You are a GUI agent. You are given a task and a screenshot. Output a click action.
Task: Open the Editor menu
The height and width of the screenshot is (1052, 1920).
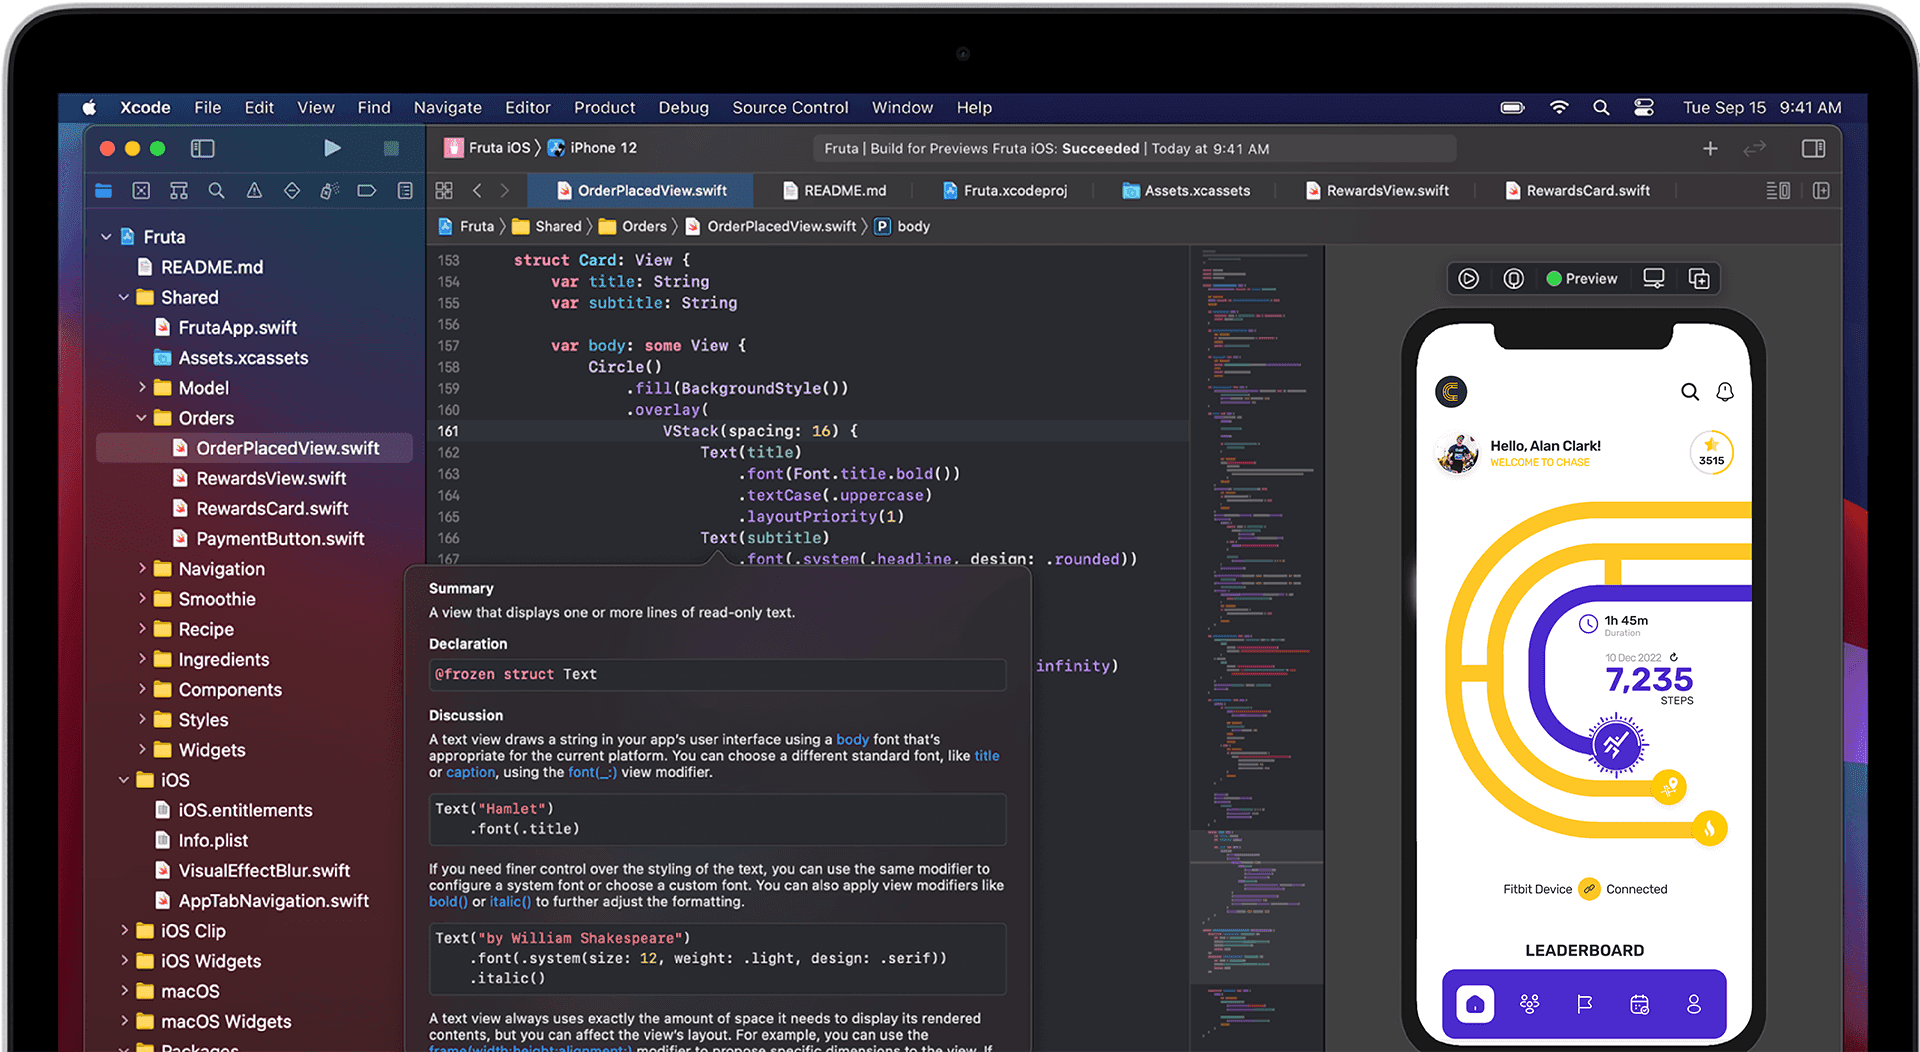528,107
